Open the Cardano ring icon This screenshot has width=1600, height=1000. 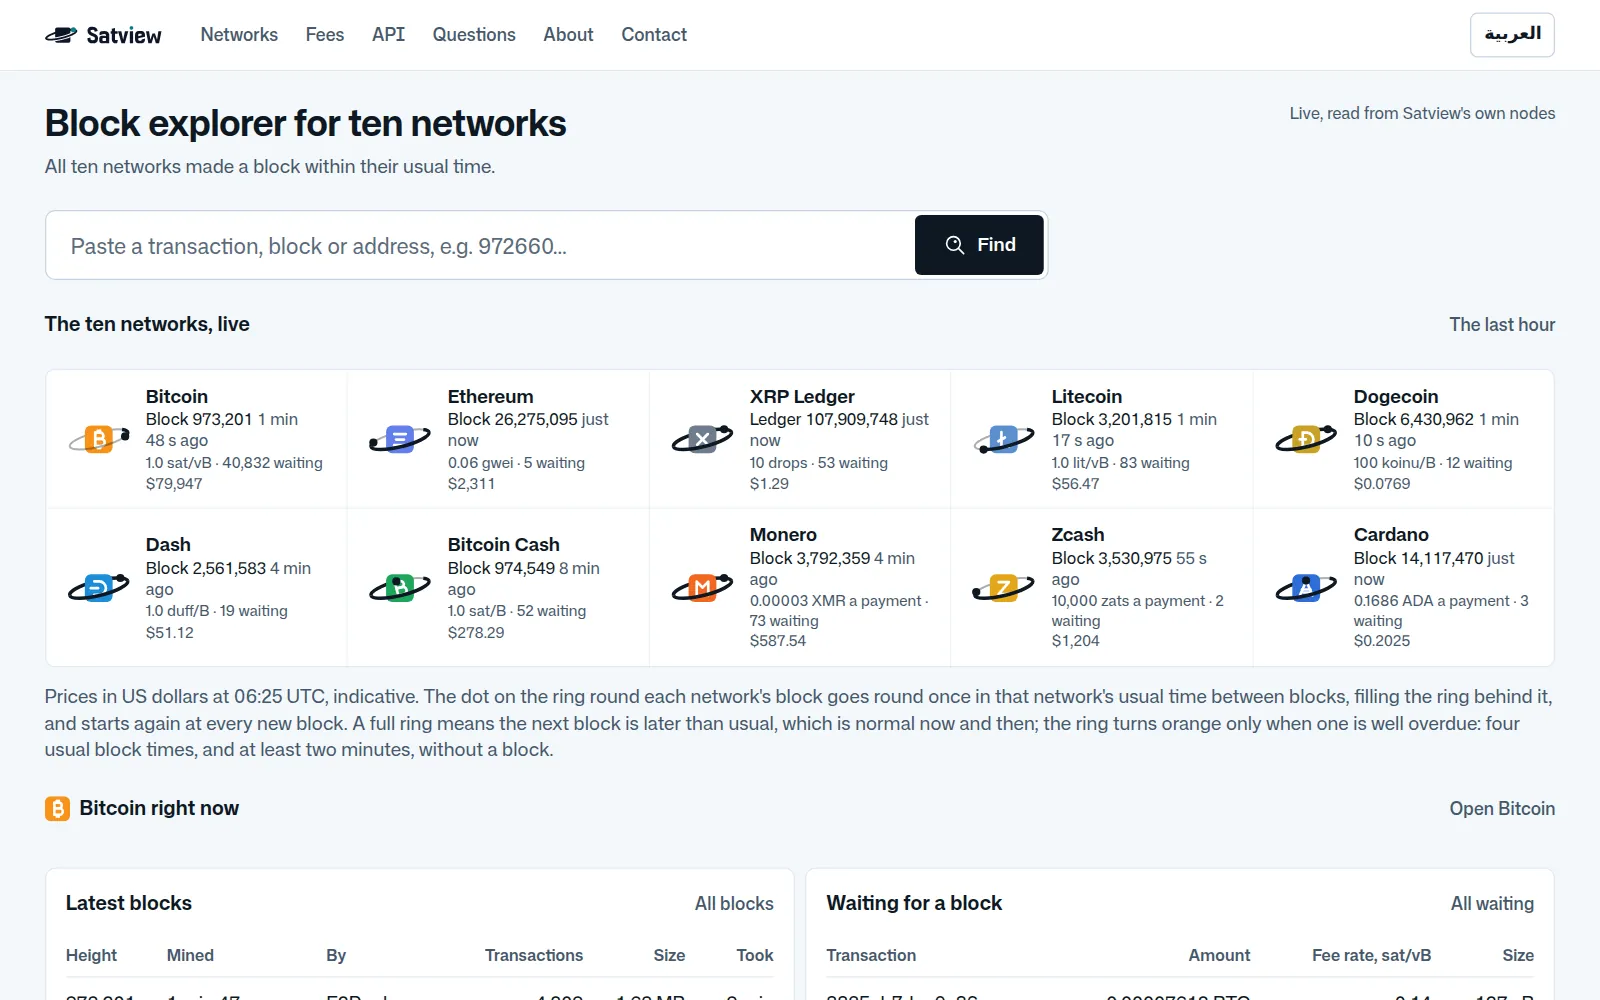coord(1306,587)
